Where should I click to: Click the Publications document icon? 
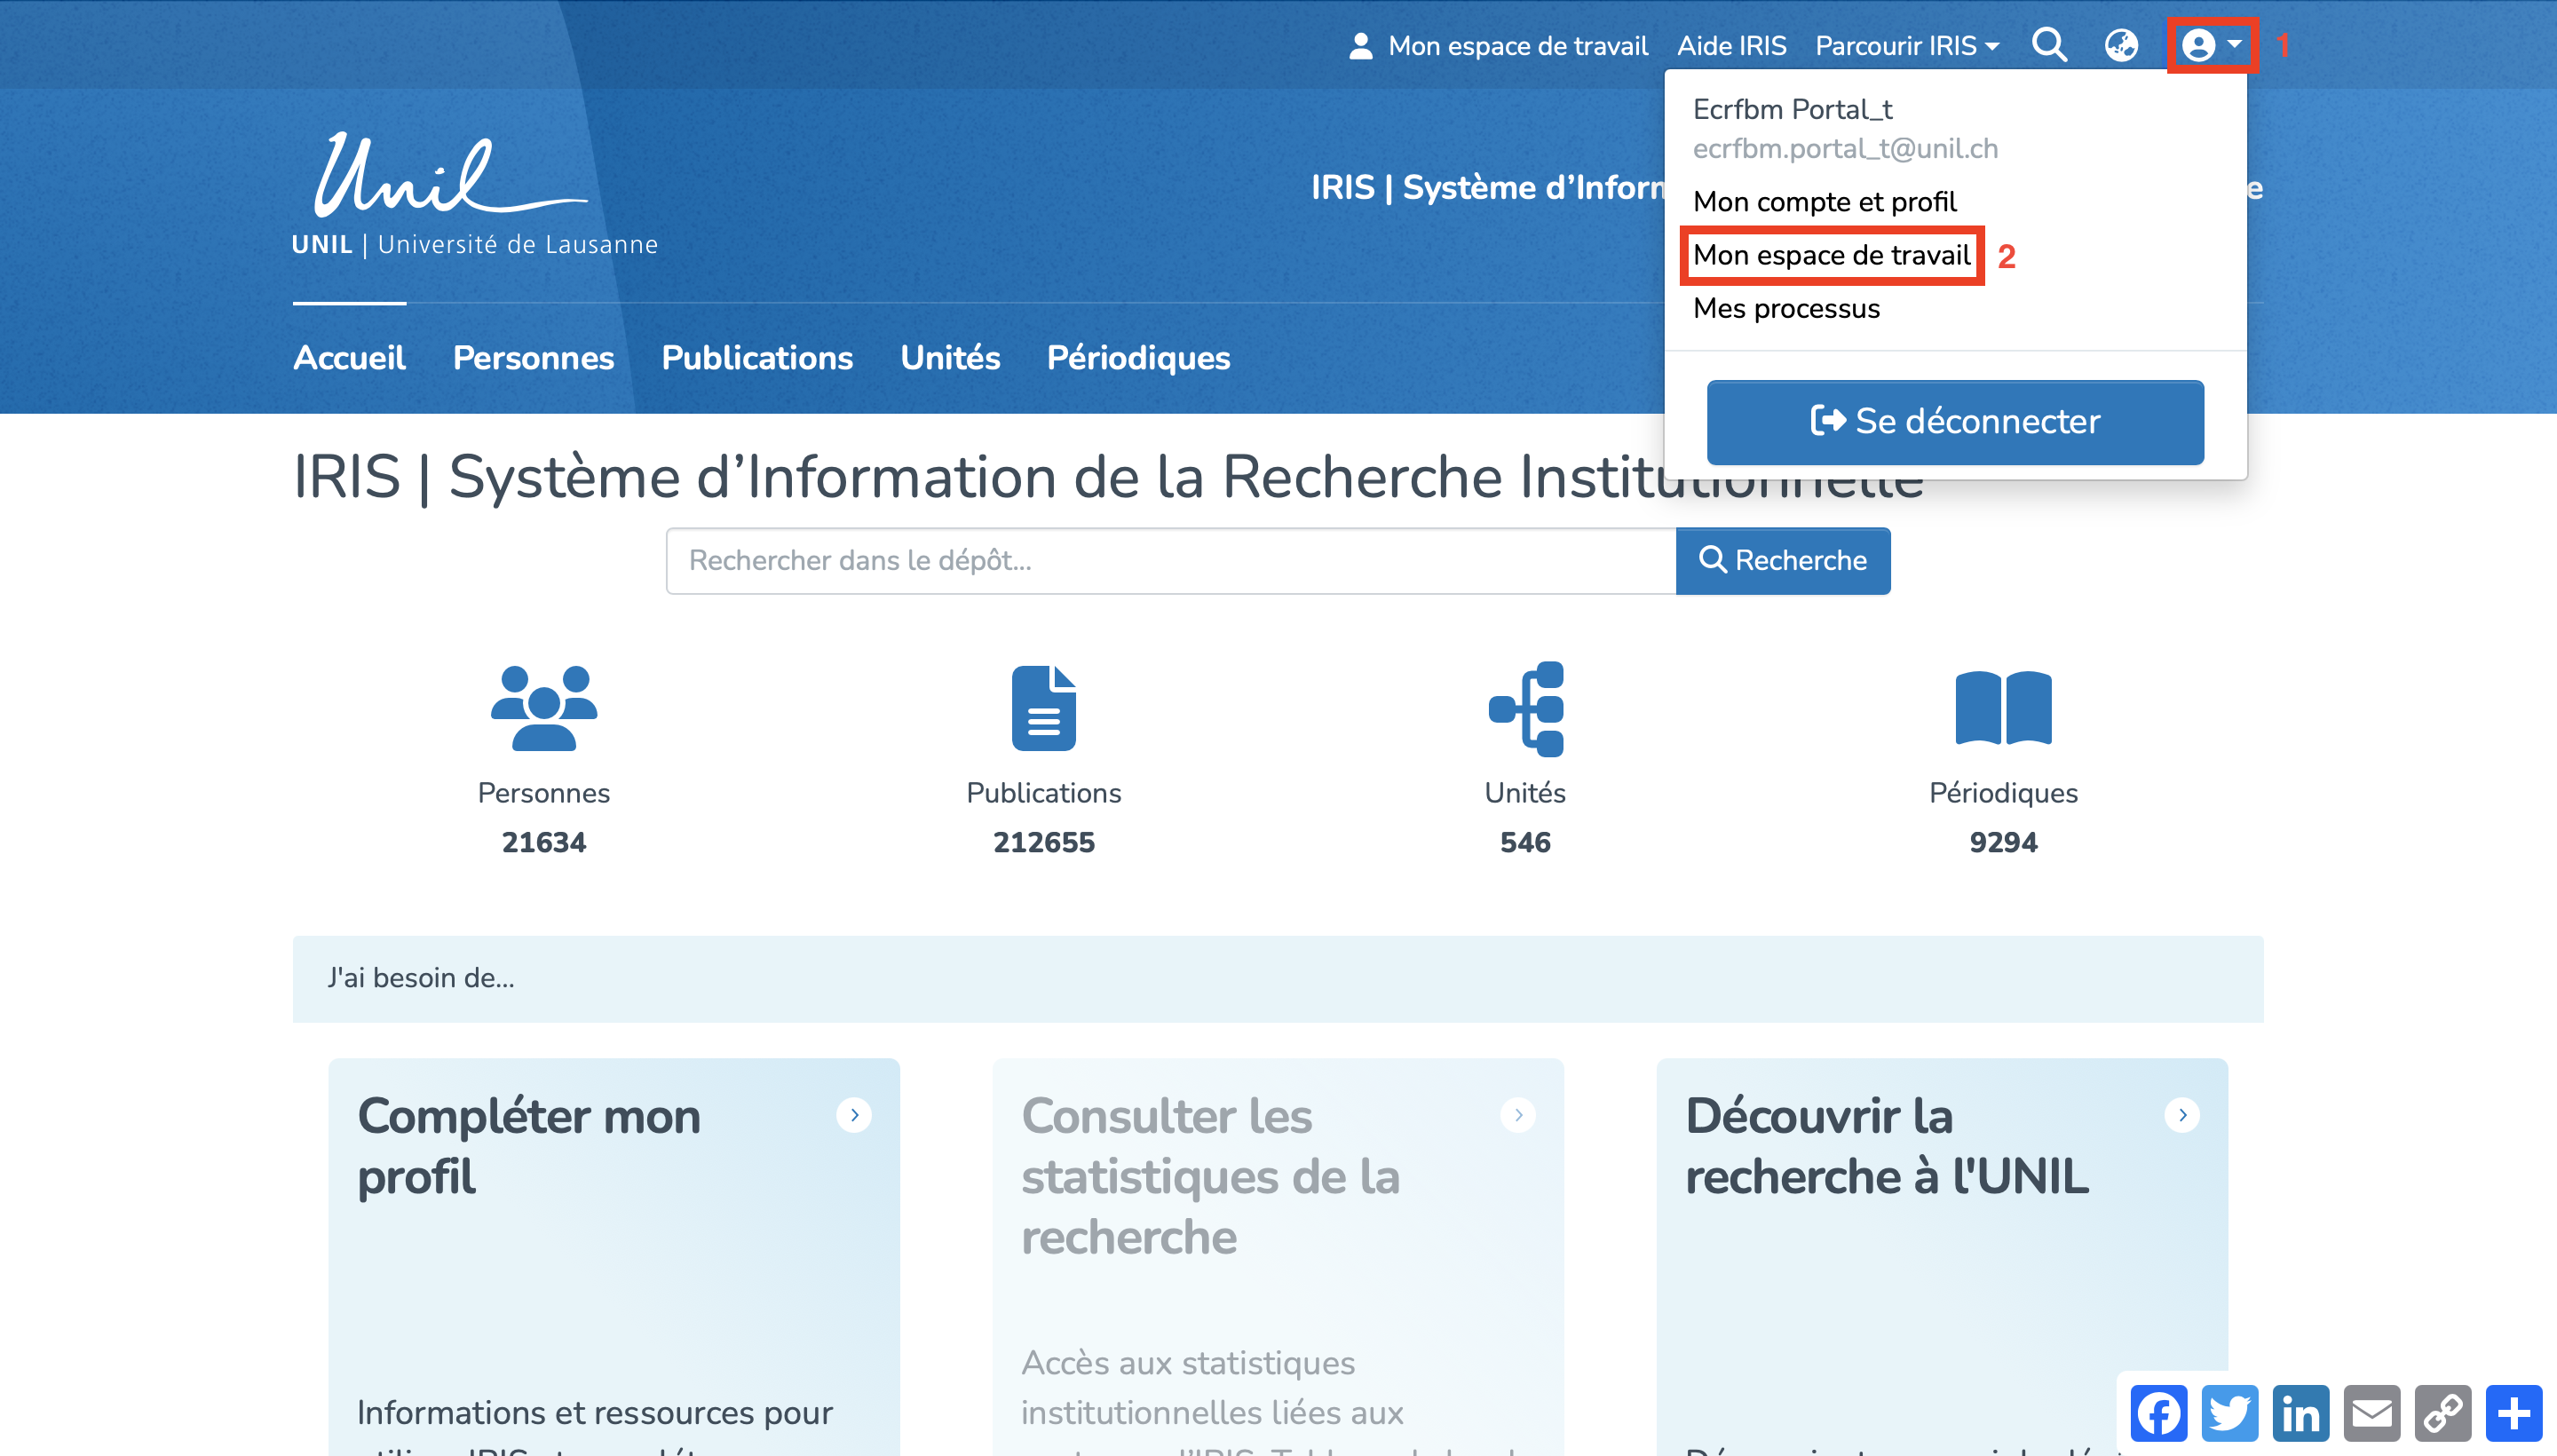pos(1043,707)
